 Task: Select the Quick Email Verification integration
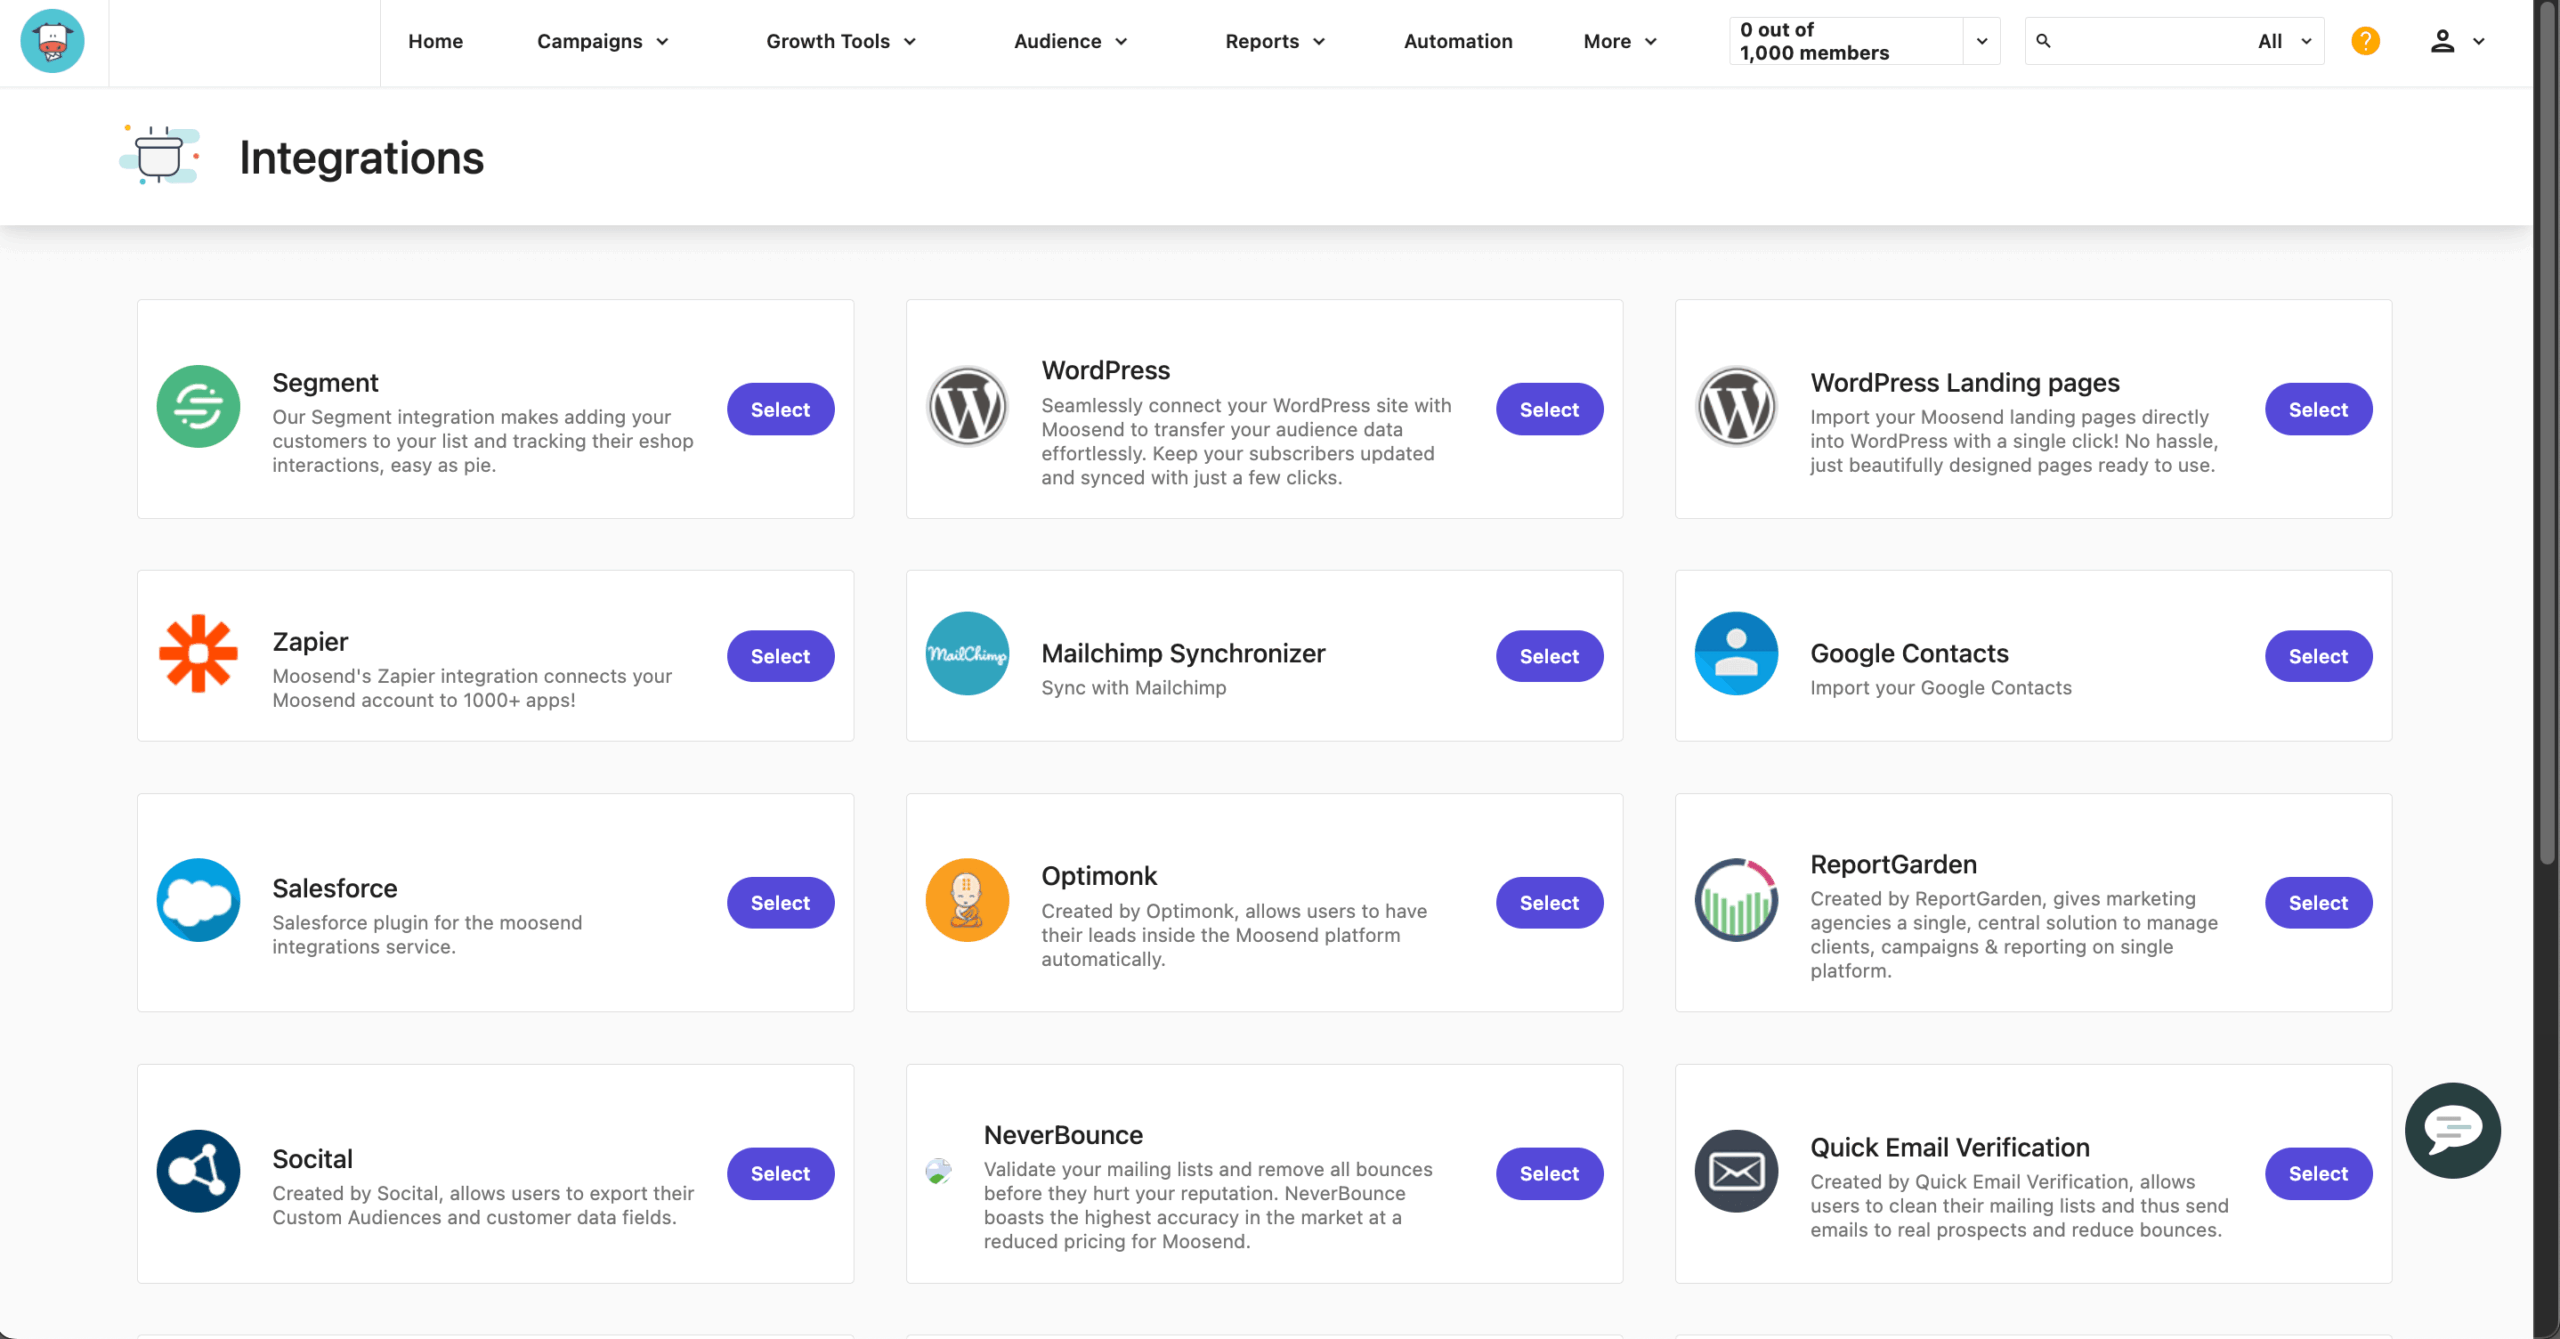(x=2318, y=1173)
